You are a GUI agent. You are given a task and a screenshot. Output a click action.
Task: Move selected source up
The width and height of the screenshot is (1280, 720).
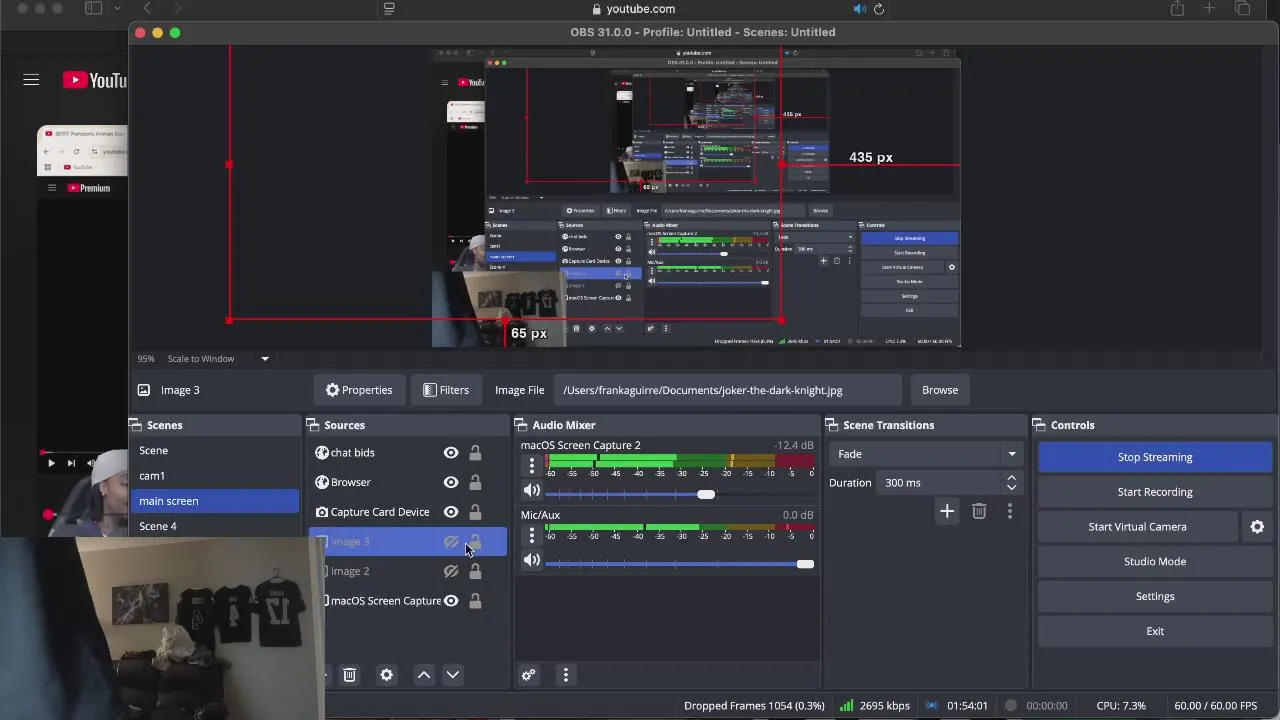[424, 675]
